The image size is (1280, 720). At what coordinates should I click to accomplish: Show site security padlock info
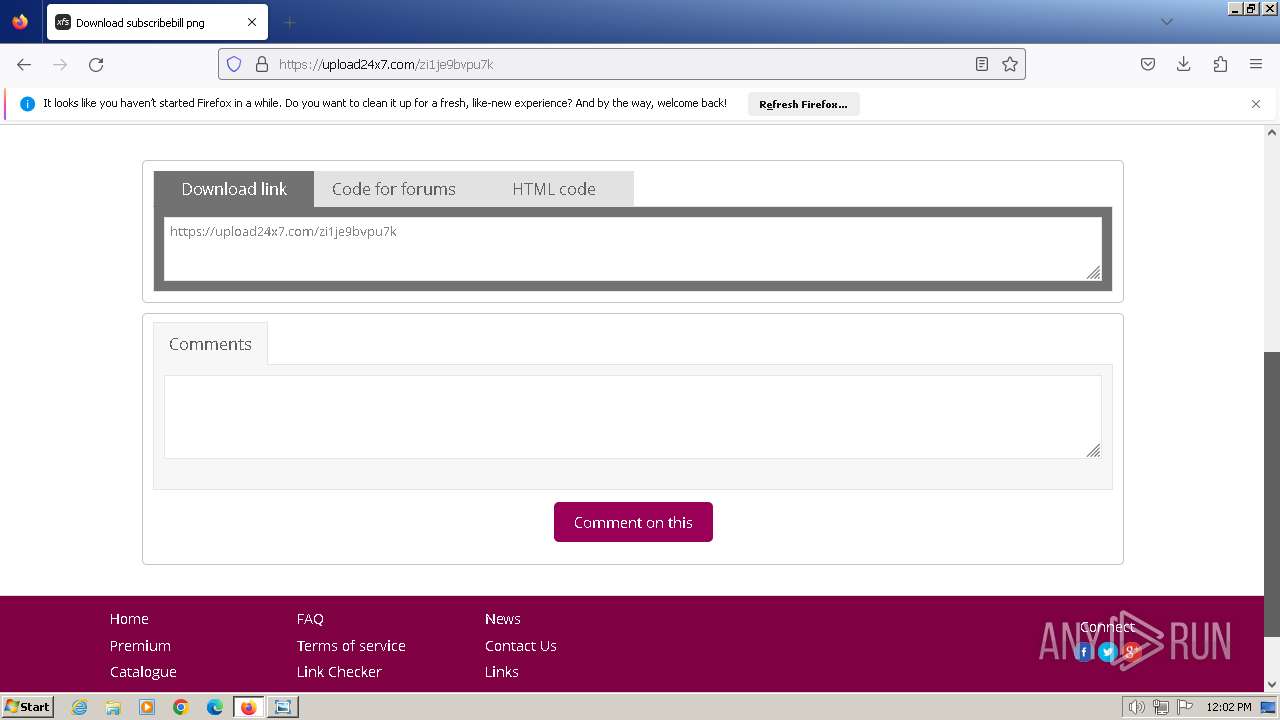click(x=262, y=64)
